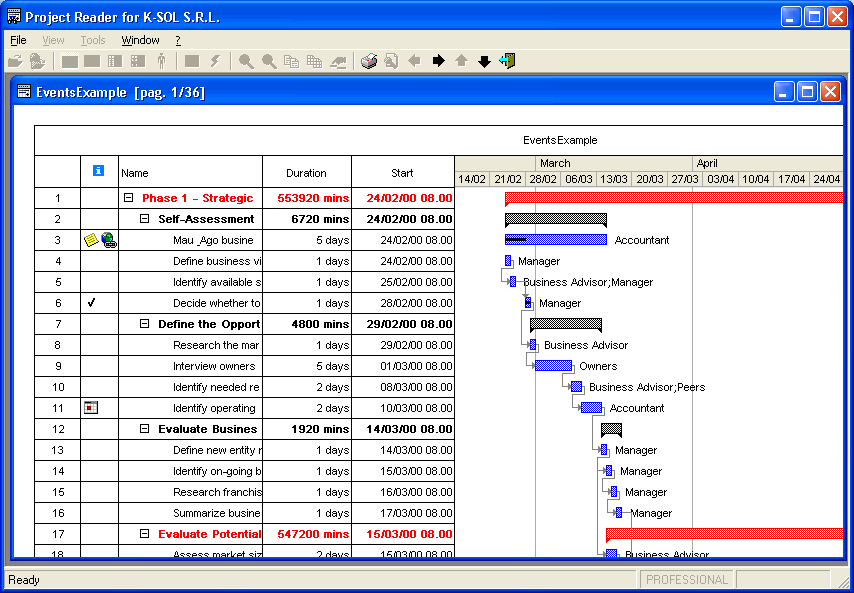854x593 pixels.
Task: Click the gray left arrow page button
Action: click(x=415, y=61)
